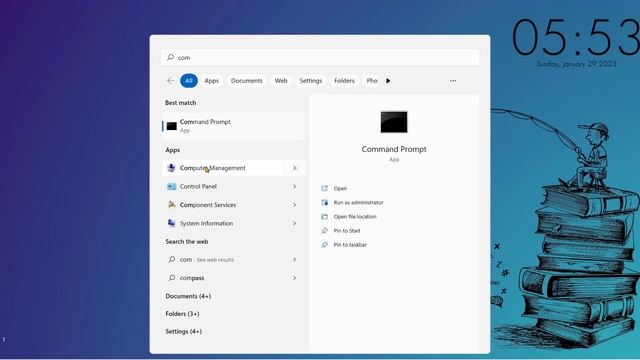Expand the Folders (3+) section
640x360 pixels.
182,313
